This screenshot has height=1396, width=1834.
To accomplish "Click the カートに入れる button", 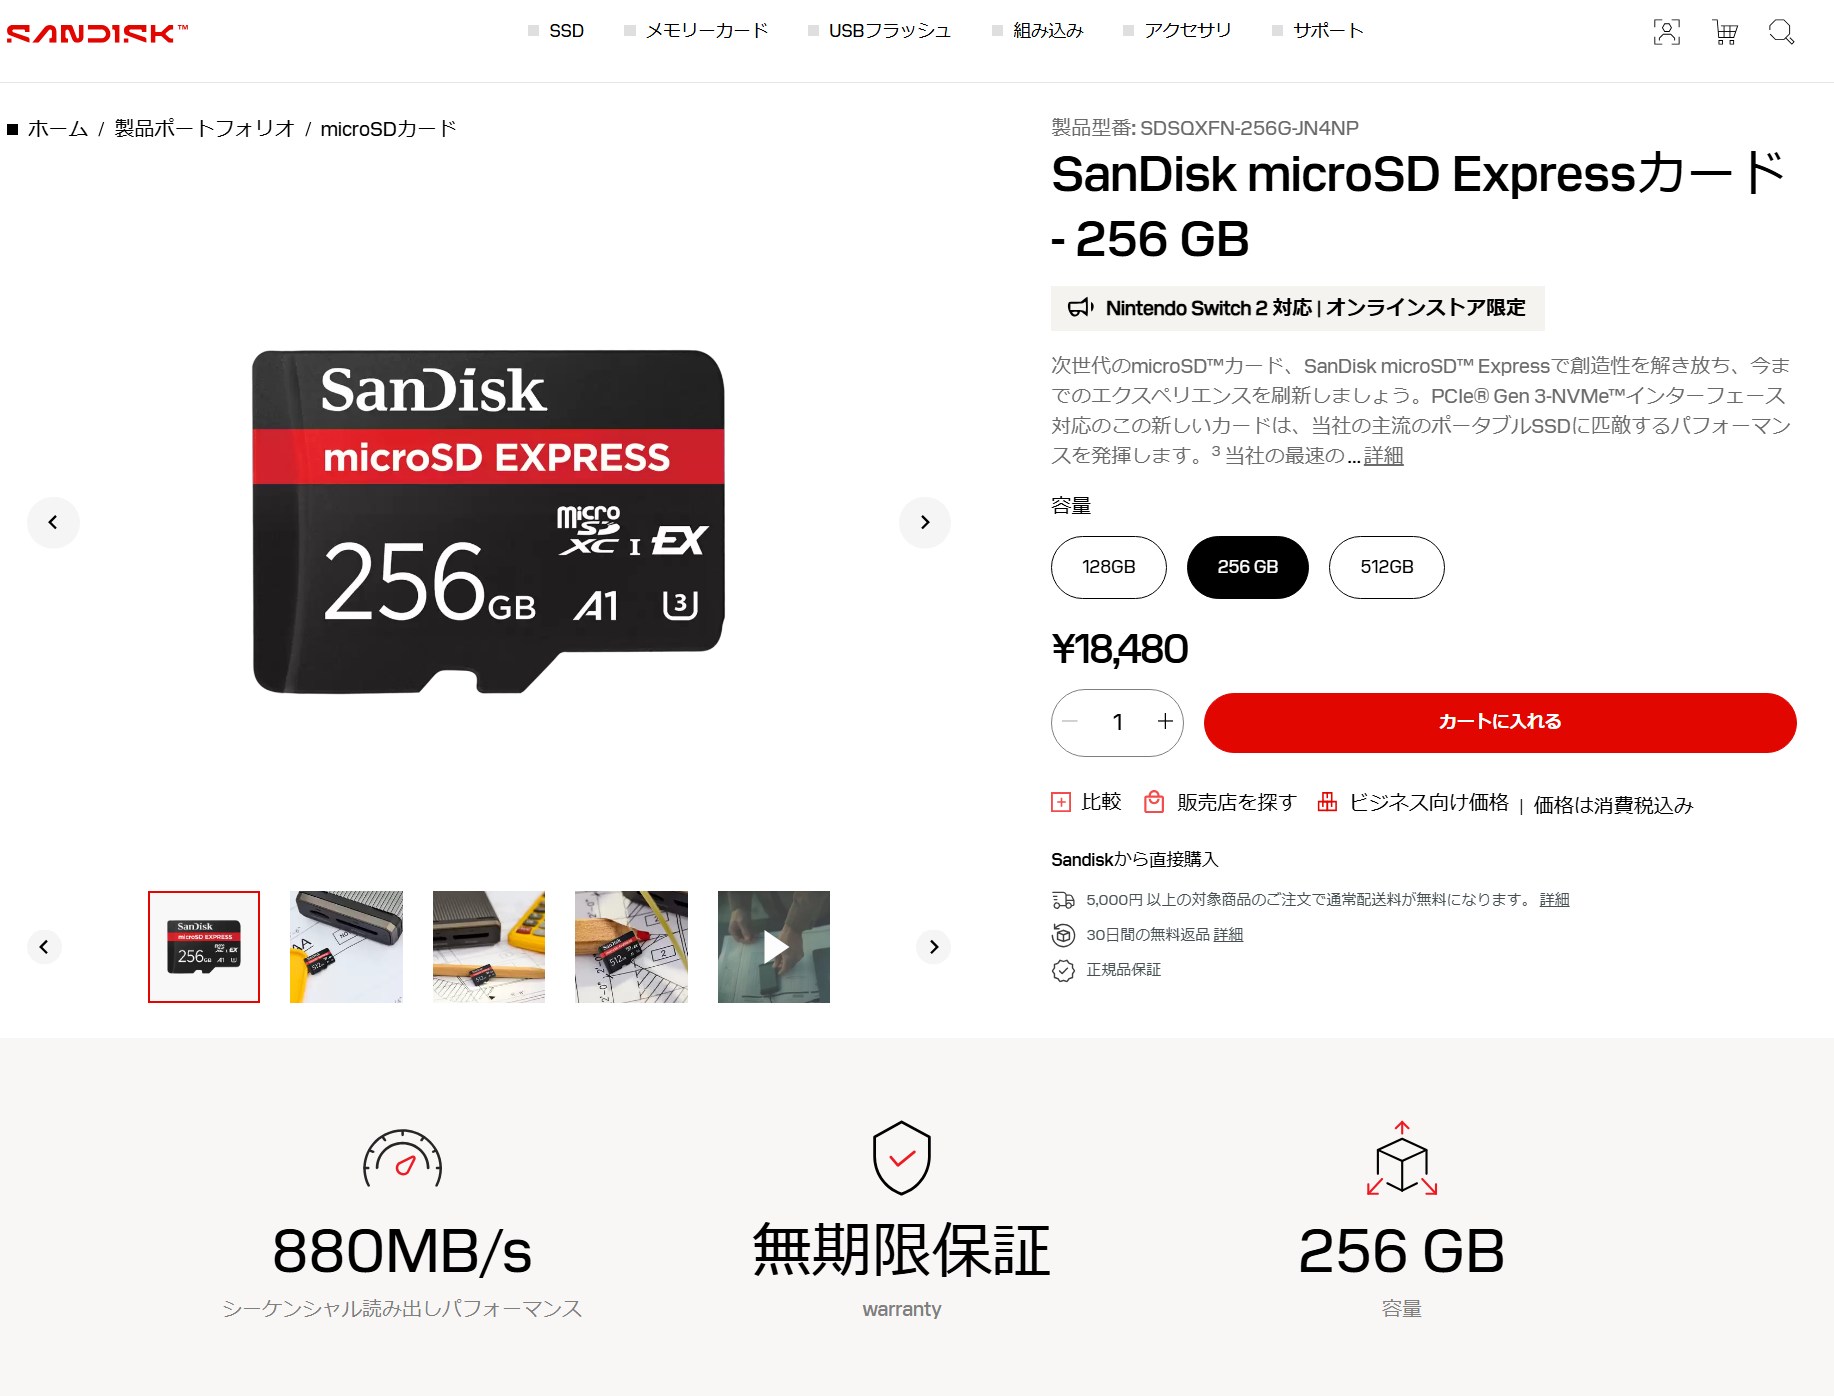I will pyautogui.click(x=1500, y=722).
